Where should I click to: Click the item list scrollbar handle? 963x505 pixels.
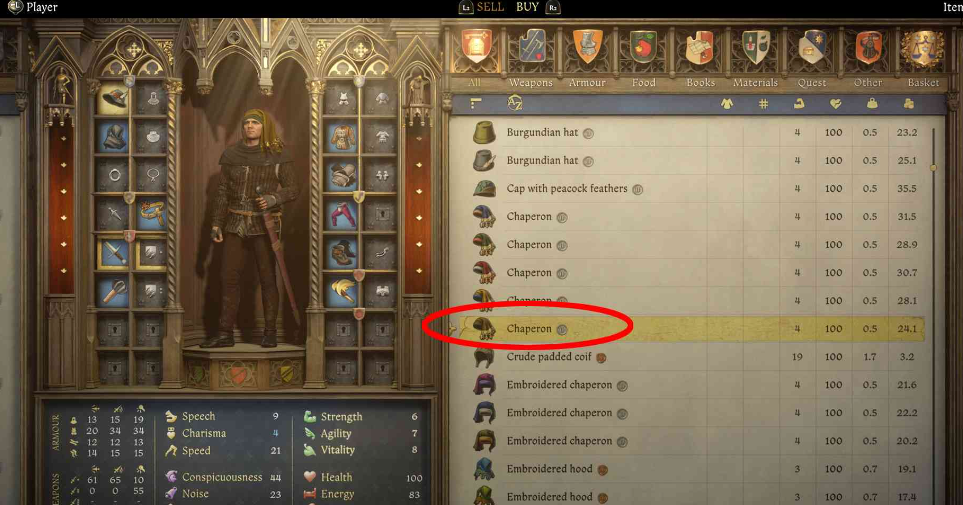(934, 167)
